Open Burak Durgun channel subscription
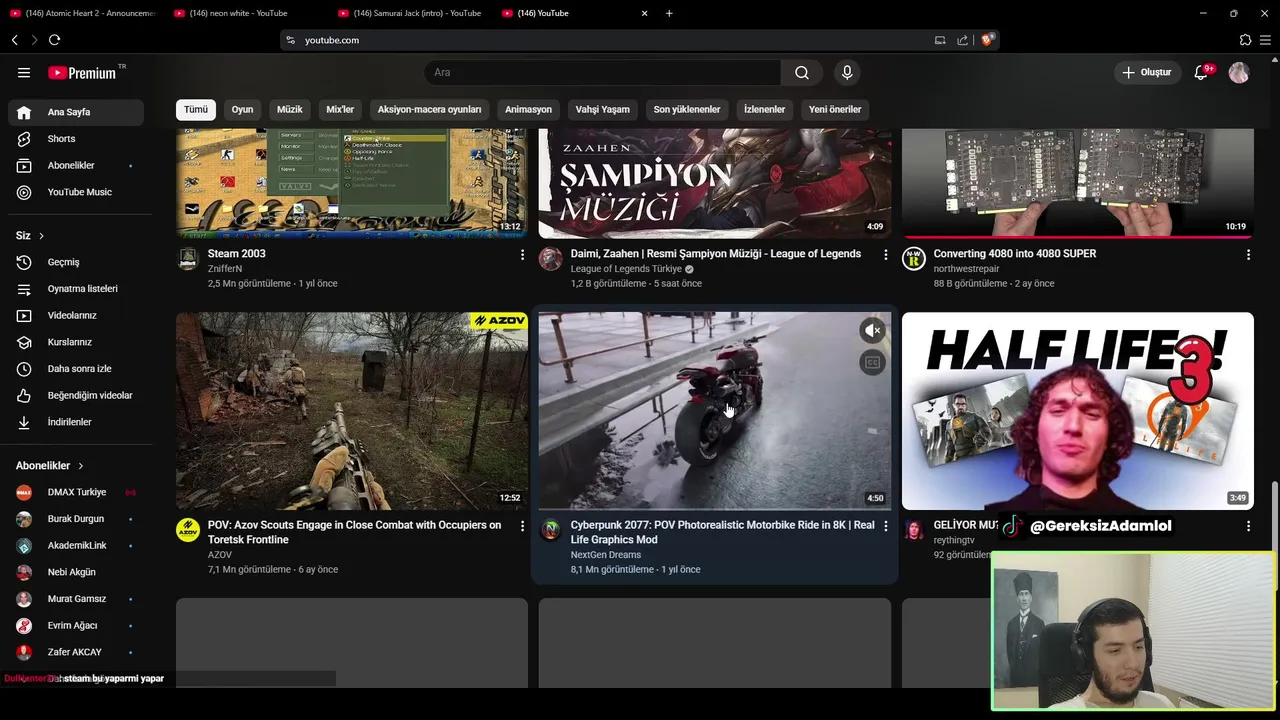 tap(76, 519)
